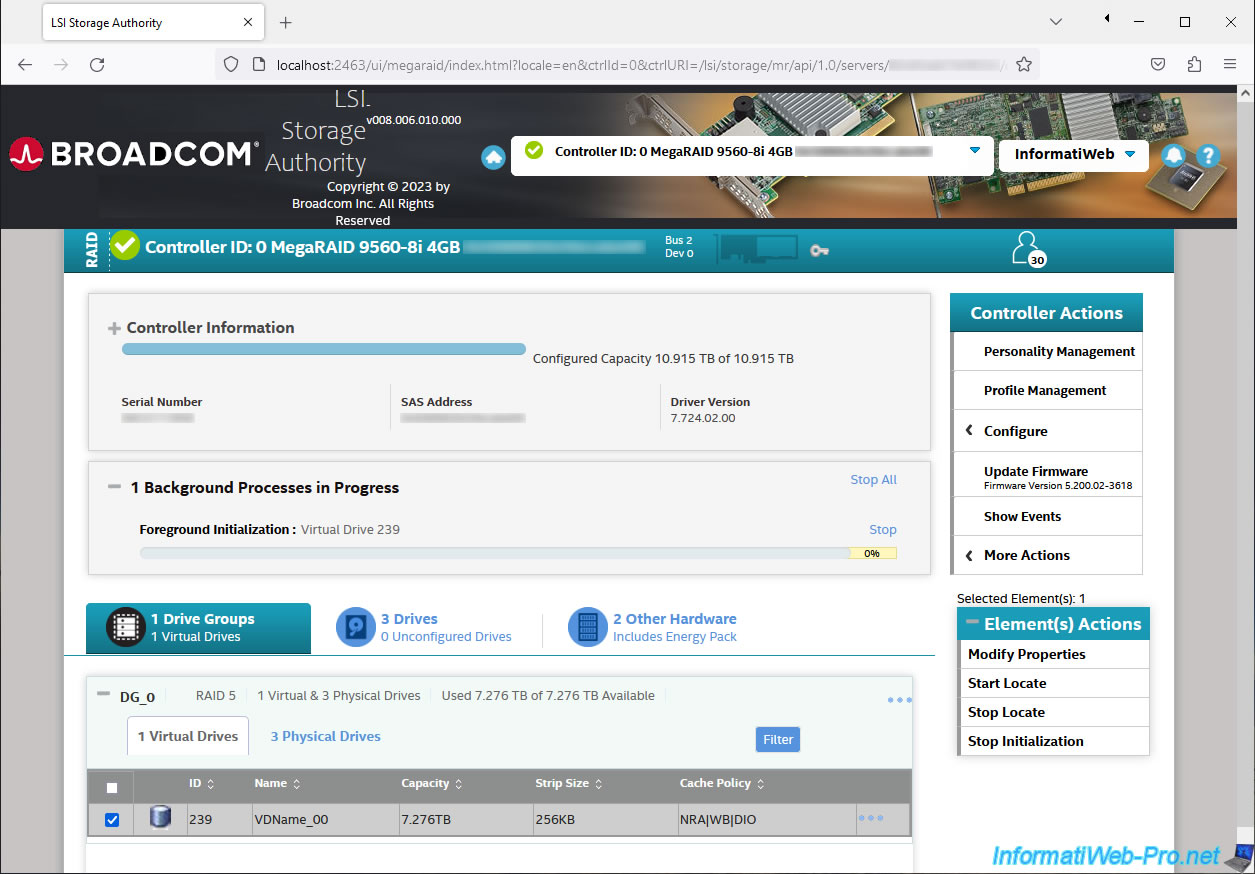Collapse the Background Processes in Progress section
1255x874 pixels.
click(x=115, y=487)
